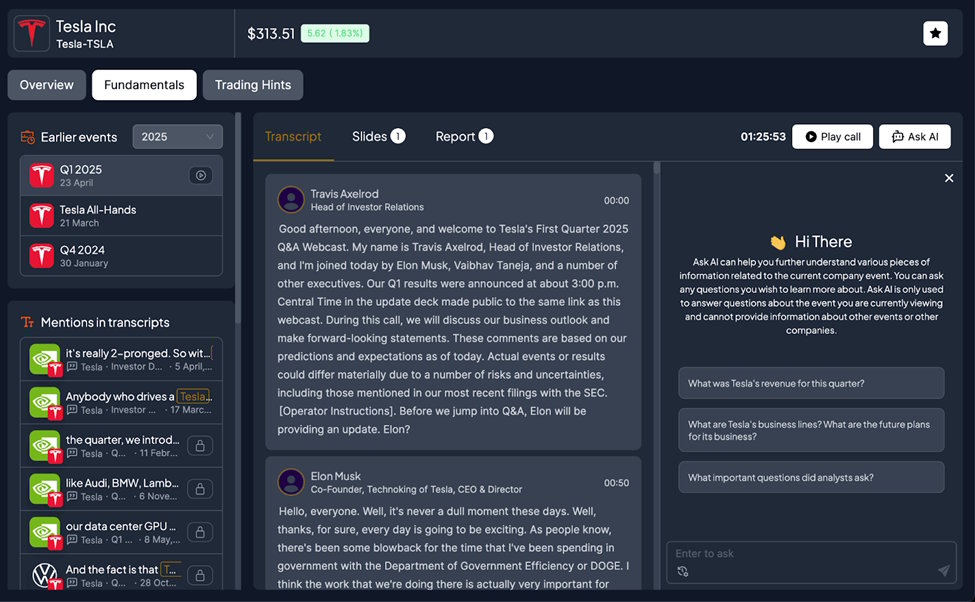The height and width of the screenshot is (602, 975).
Task: Click the Play call button
Action: click(831, 136)
